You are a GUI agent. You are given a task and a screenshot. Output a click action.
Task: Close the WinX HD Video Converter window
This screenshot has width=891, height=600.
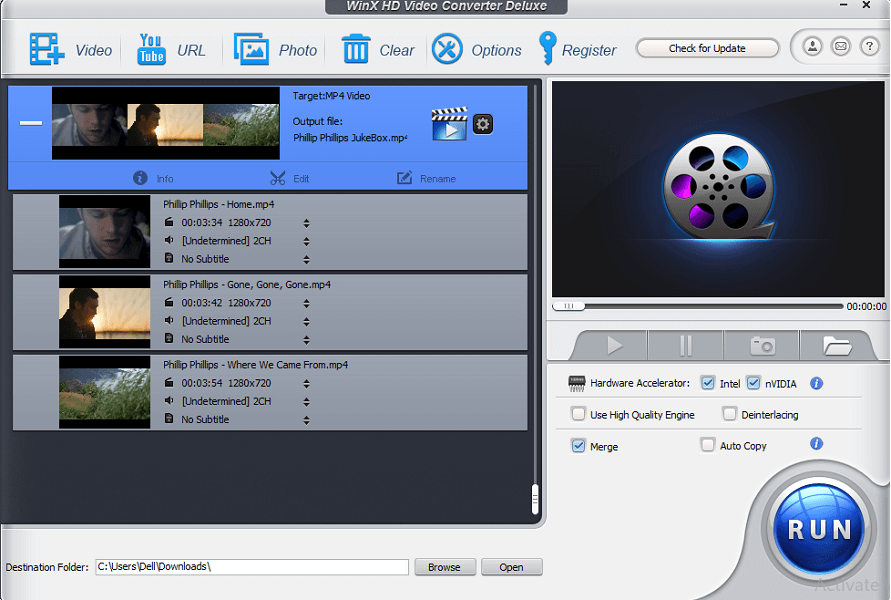click(x=867, y=5)
